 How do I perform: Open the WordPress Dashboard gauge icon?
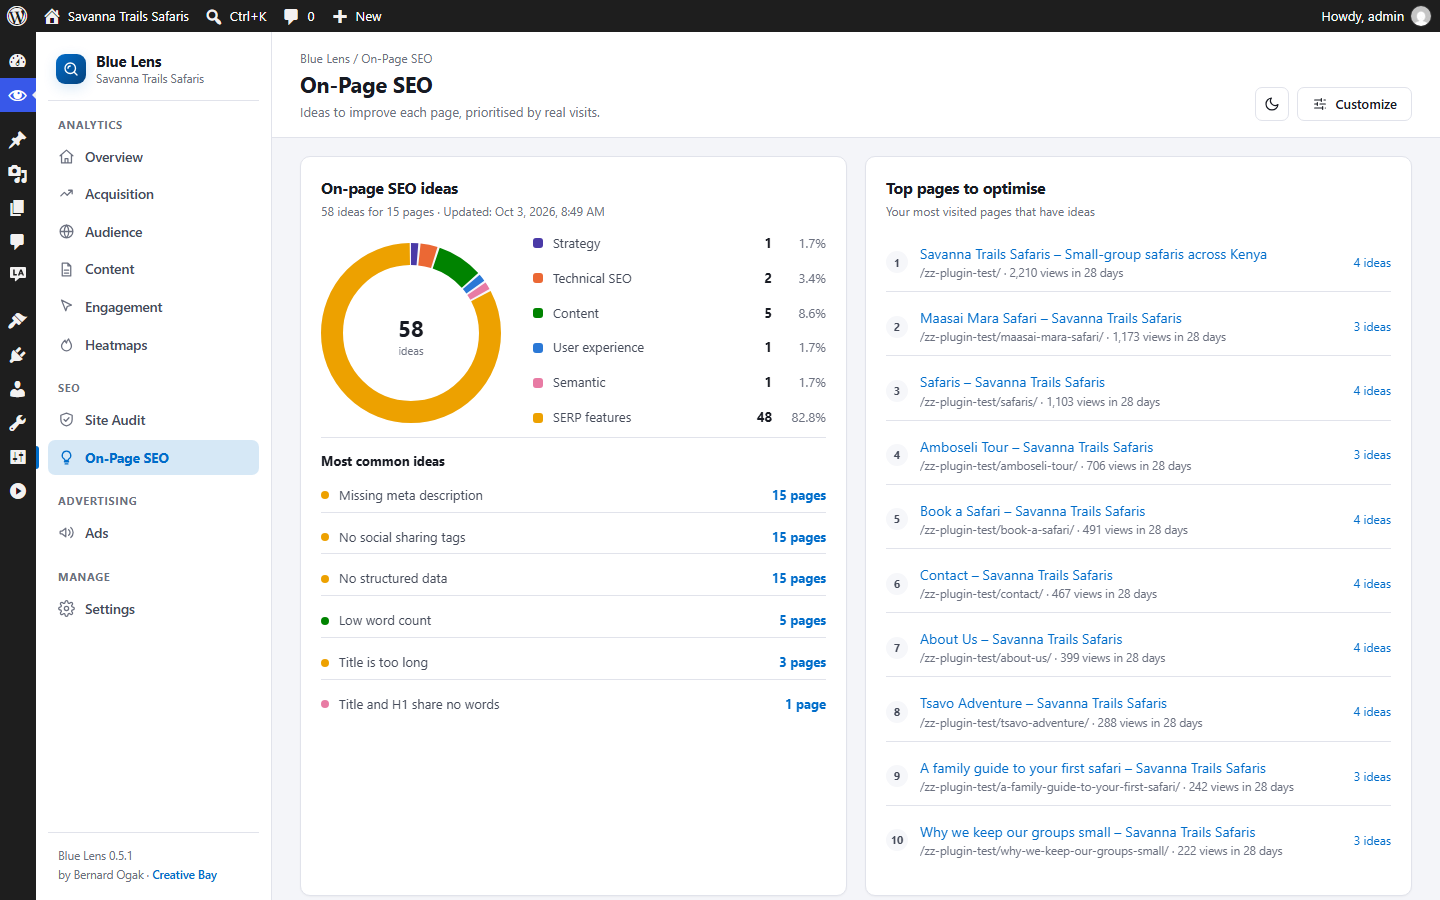click(17, 60)
